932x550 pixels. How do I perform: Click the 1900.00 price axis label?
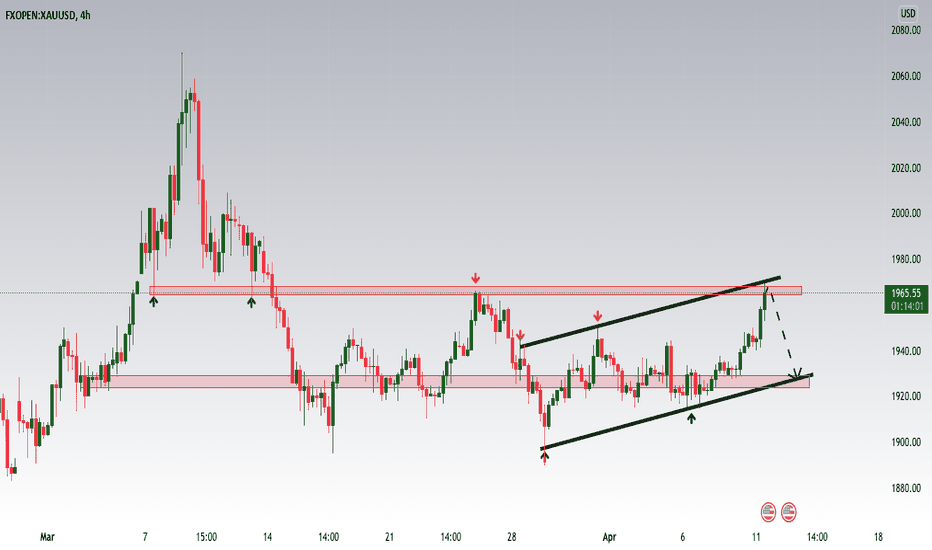click(x=906, y=442)
